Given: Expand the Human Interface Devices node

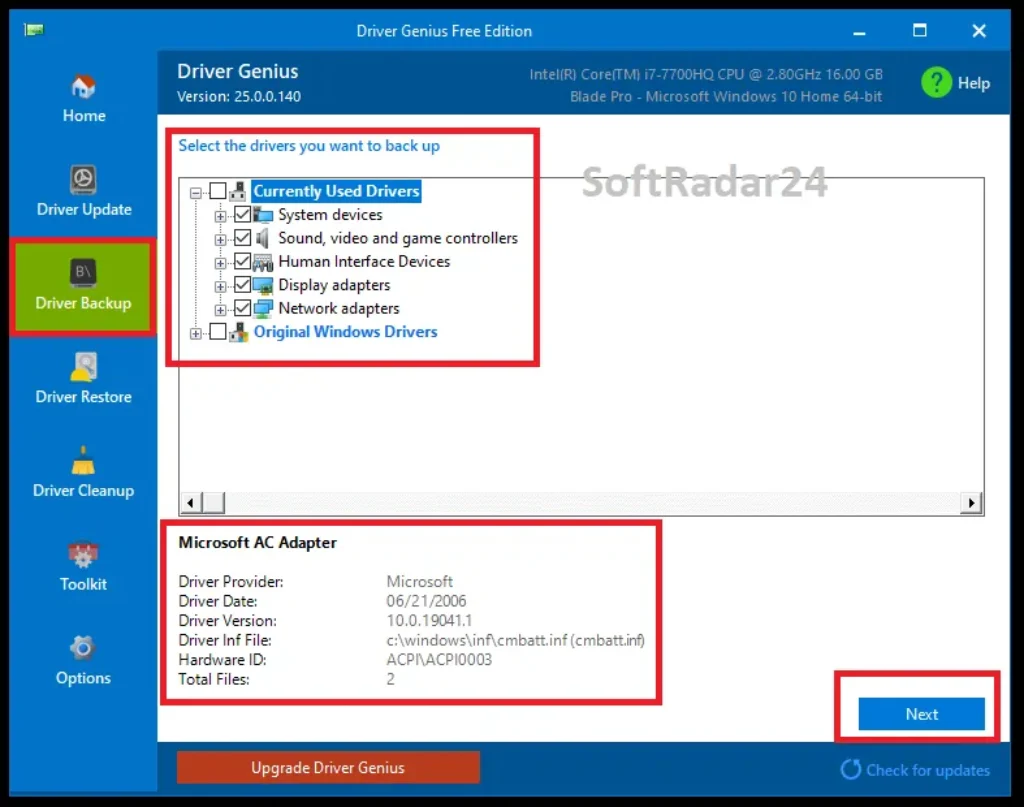Looking at the screenshot, I should pyautogui.click(x=220, y=263).
